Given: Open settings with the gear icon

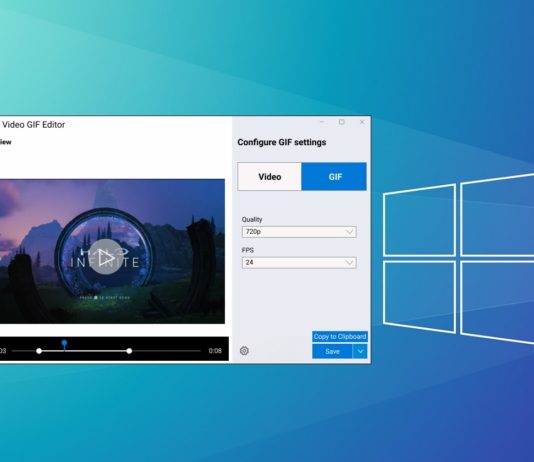Looking at the screenshot, I should tap(244, 351).
